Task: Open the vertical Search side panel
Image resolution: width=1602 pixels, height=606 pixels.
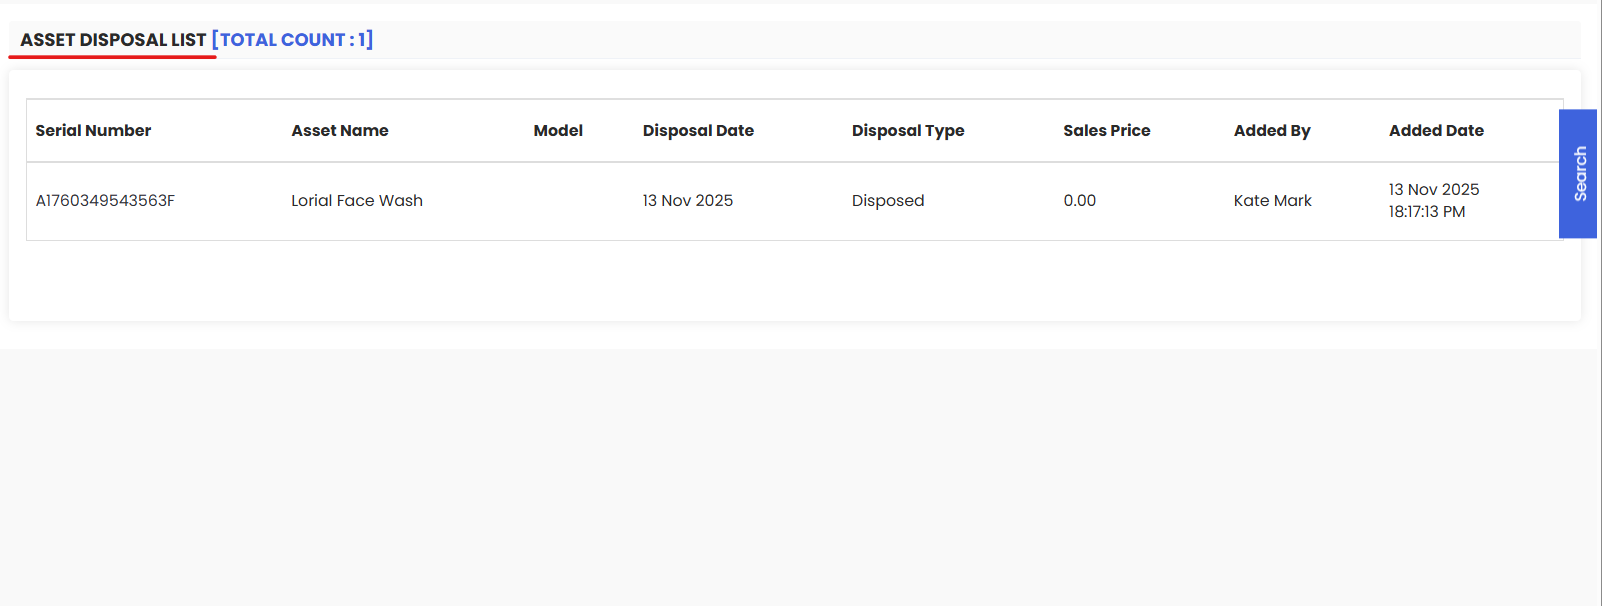Action: pyautogui.click(x=1578, y=174)
